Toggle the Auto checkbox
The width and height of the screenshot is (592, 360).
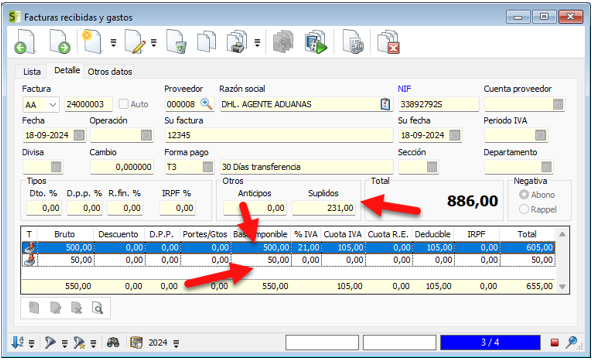pos(123,104)
